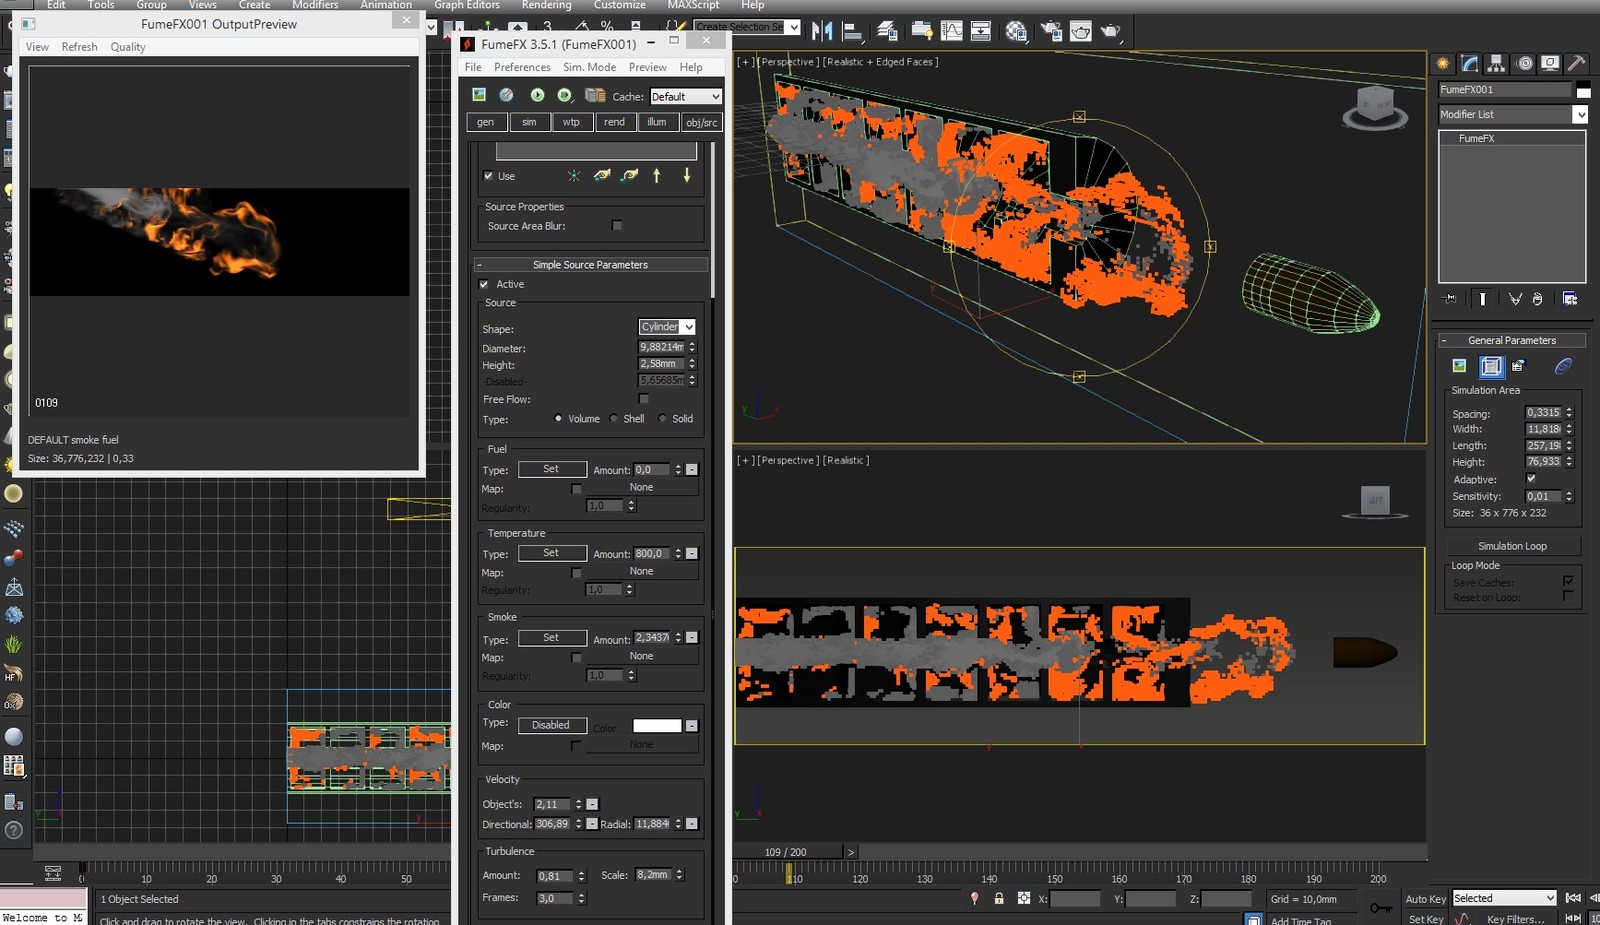Click the Temperature Type Set button

point(551,553)
